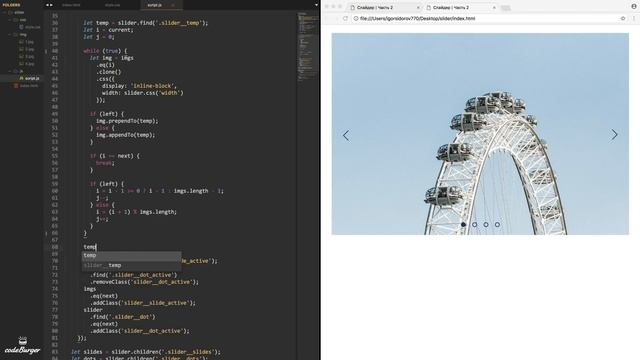Select the third slider dot

(486, 224)
